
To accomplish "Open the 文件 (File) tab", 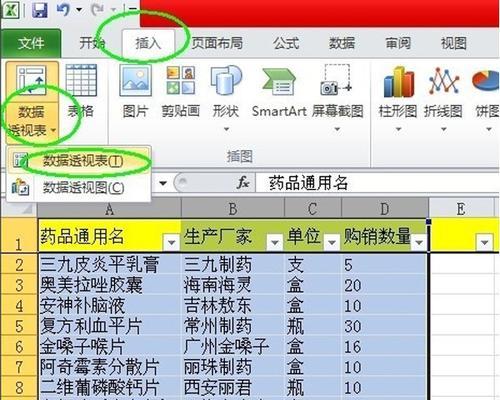I will tap(31, 43).
